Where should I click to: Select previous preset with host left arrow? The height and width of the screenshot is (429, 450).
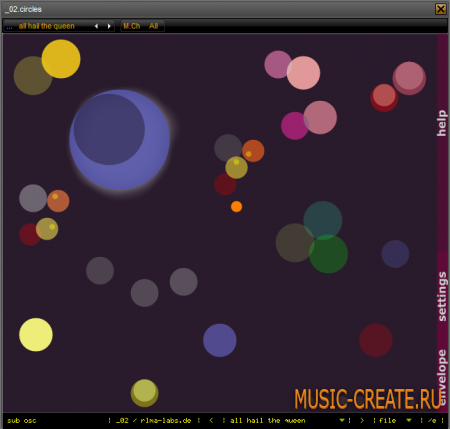pos(97,26)
